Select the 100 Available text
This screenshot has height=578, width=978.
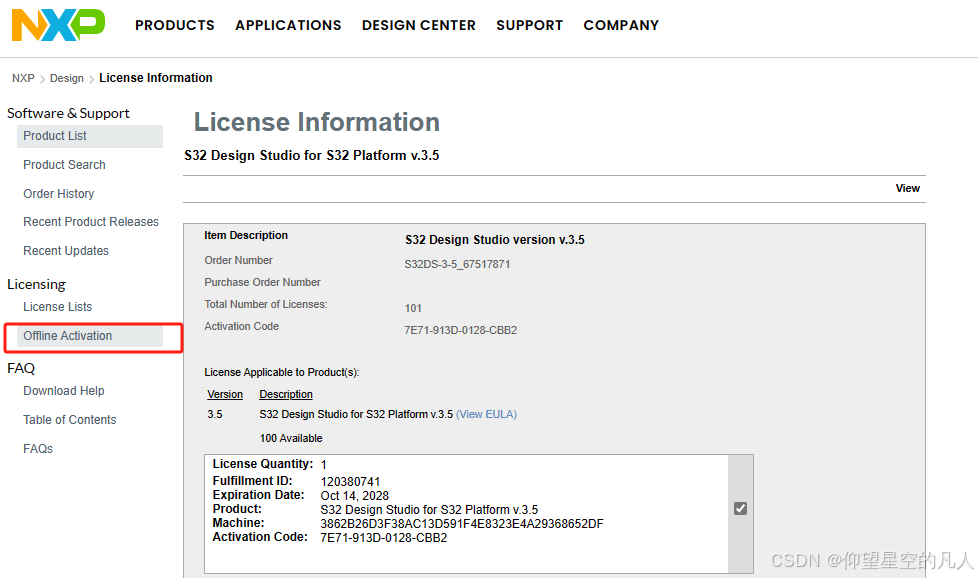291,438
